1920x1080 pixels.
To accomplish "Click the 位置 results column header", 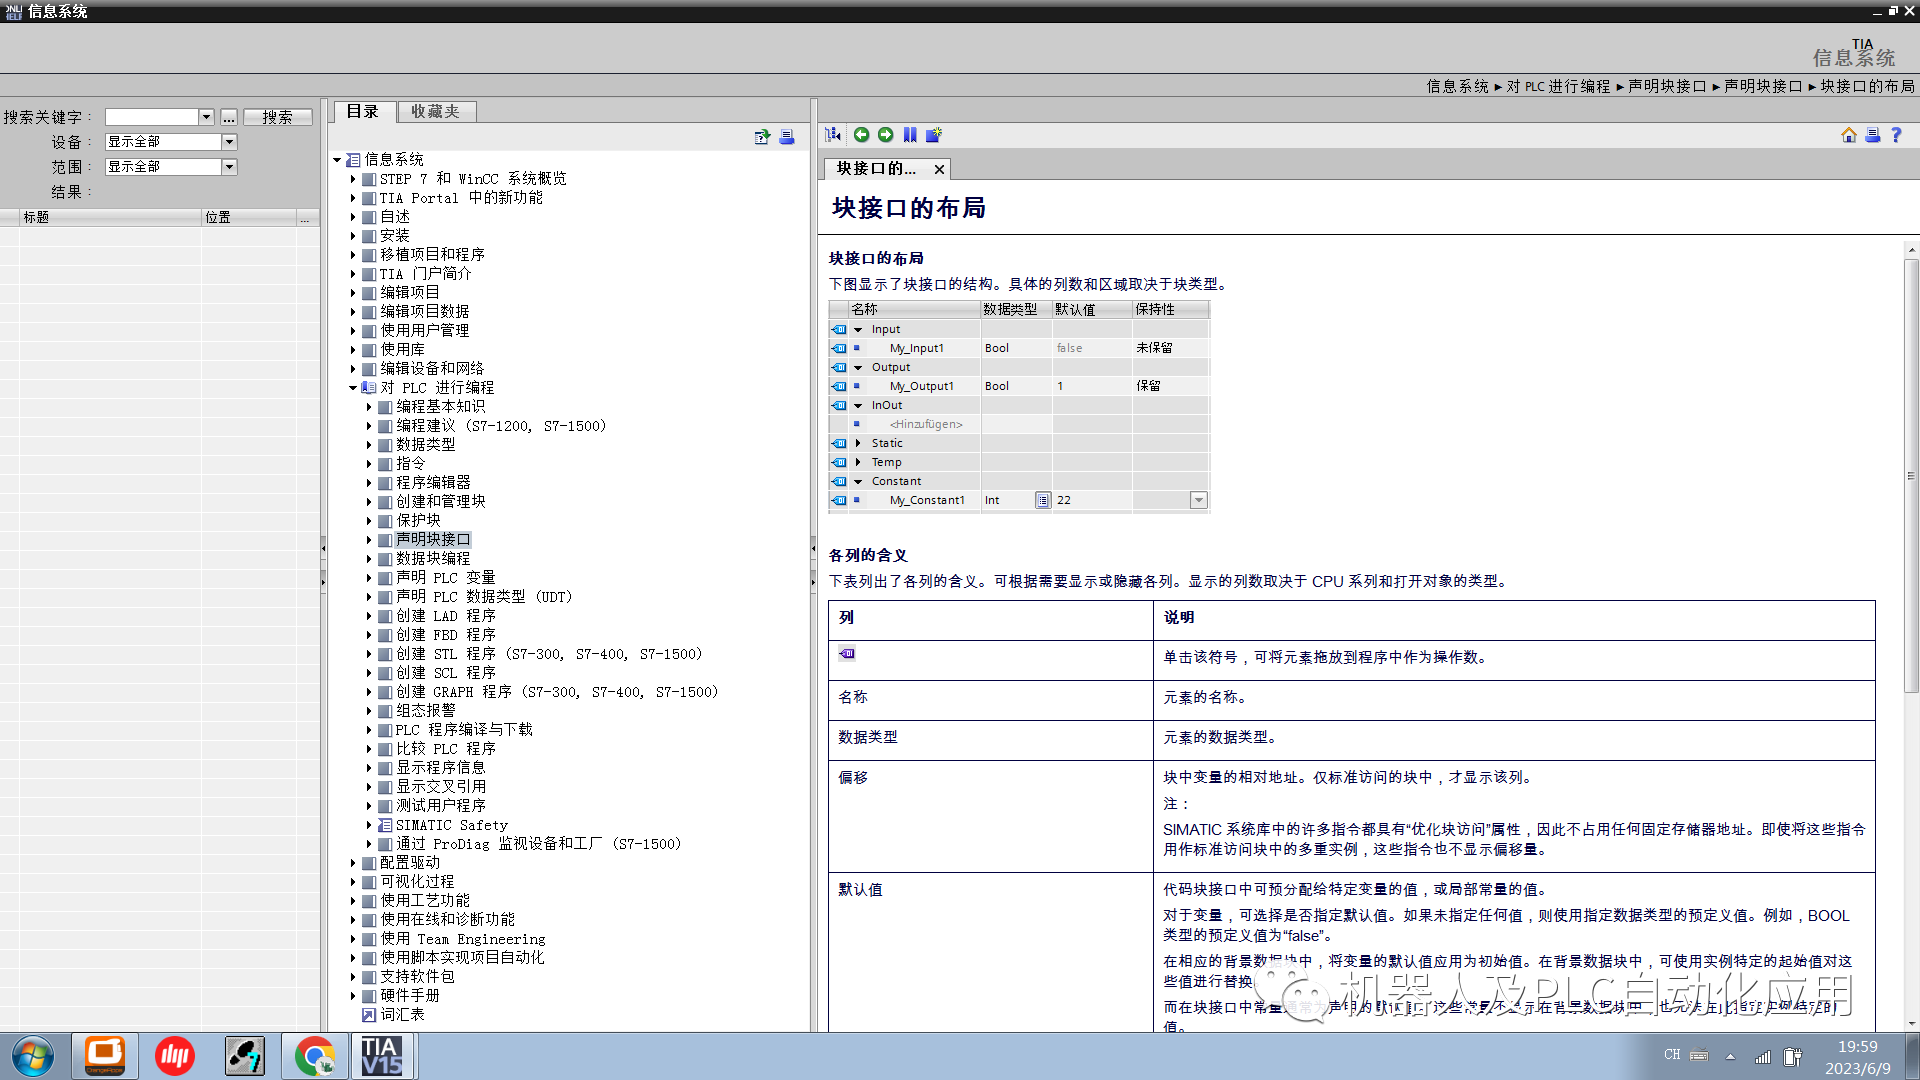I will [249, 217].
